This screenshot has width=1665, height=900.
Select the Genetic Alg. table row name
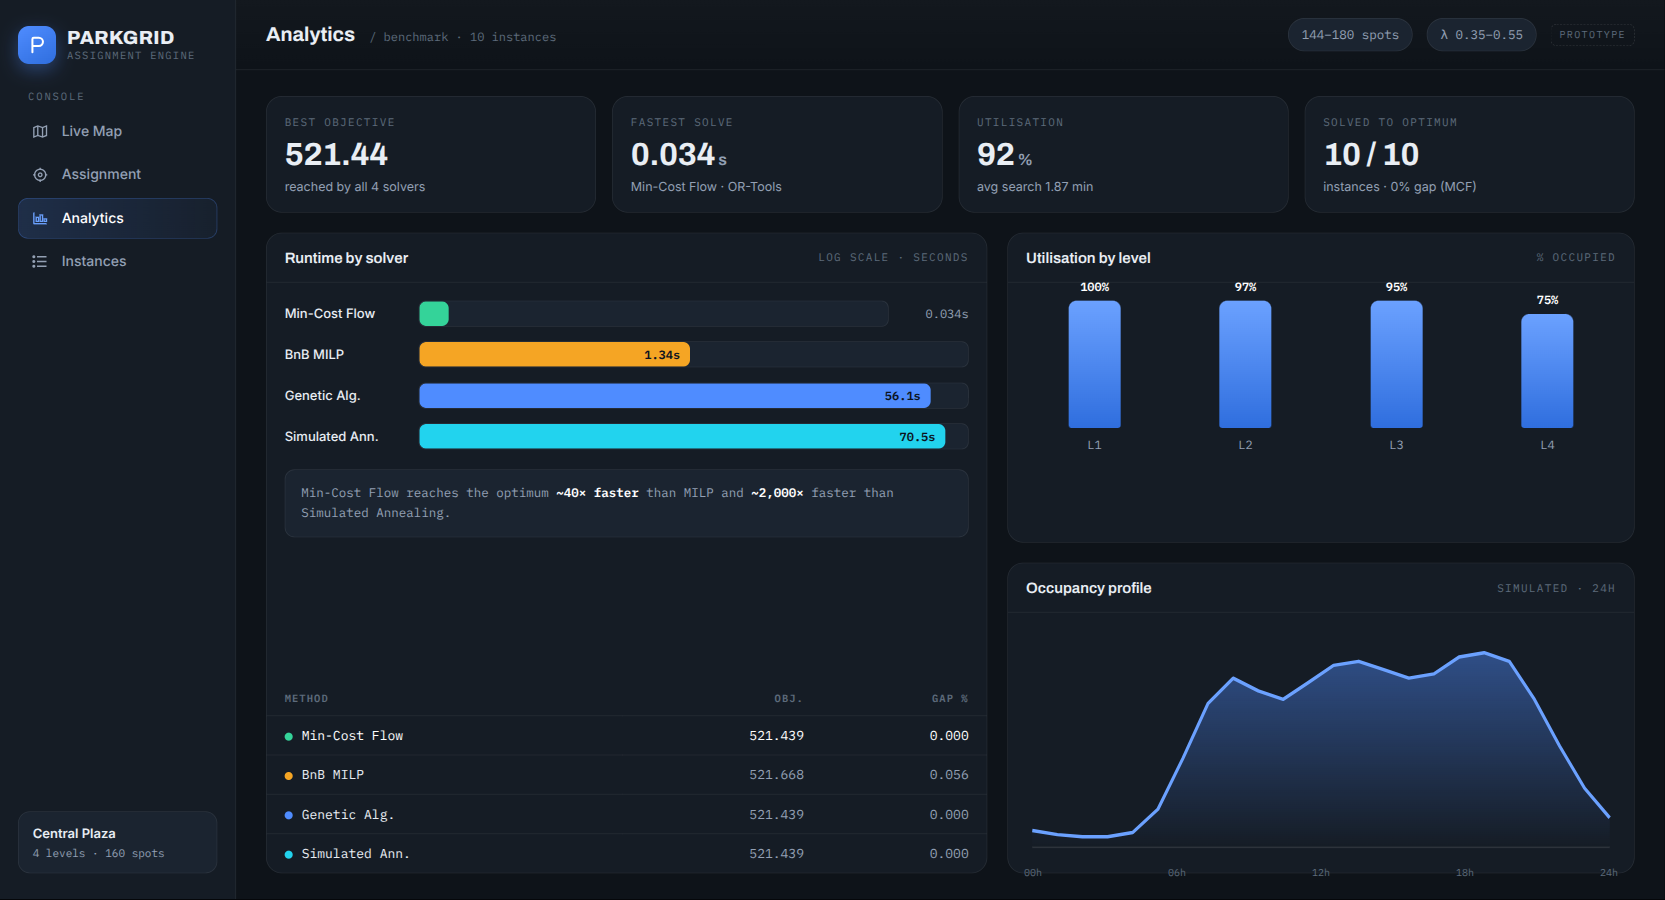click(348, 815)
